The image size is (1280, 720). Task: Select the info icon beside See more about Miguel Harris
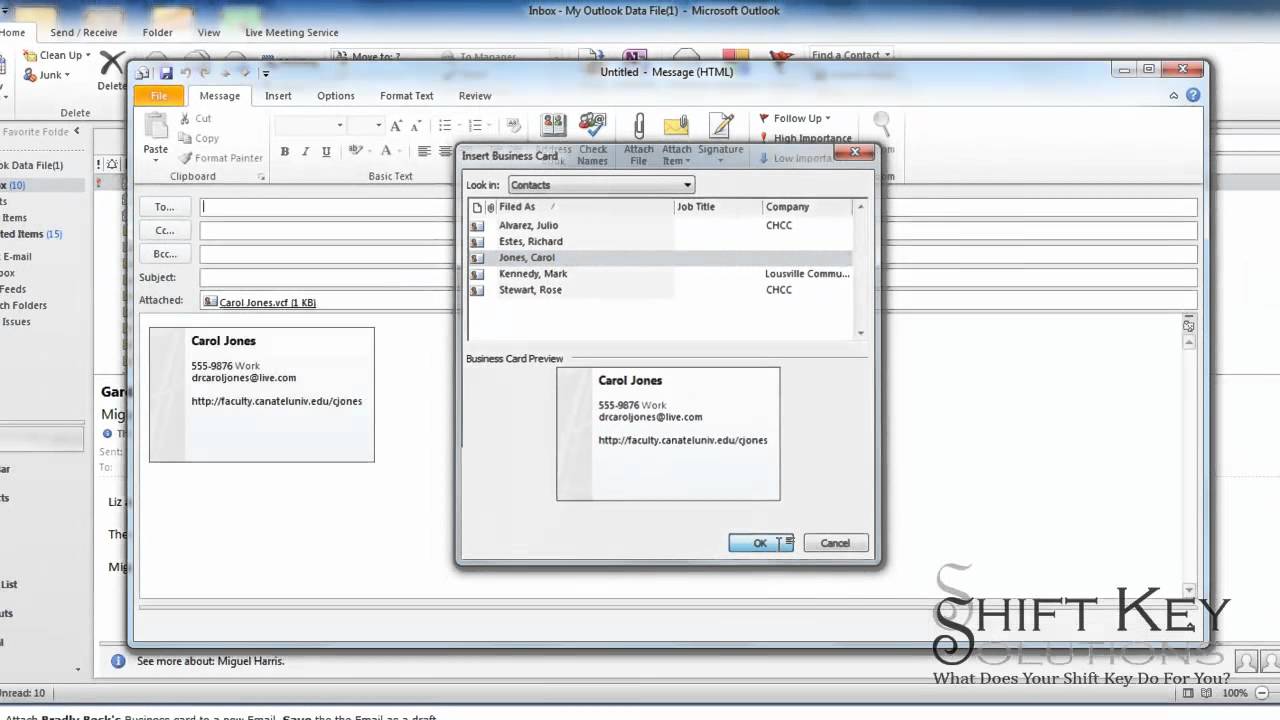[x=118, y=661]
